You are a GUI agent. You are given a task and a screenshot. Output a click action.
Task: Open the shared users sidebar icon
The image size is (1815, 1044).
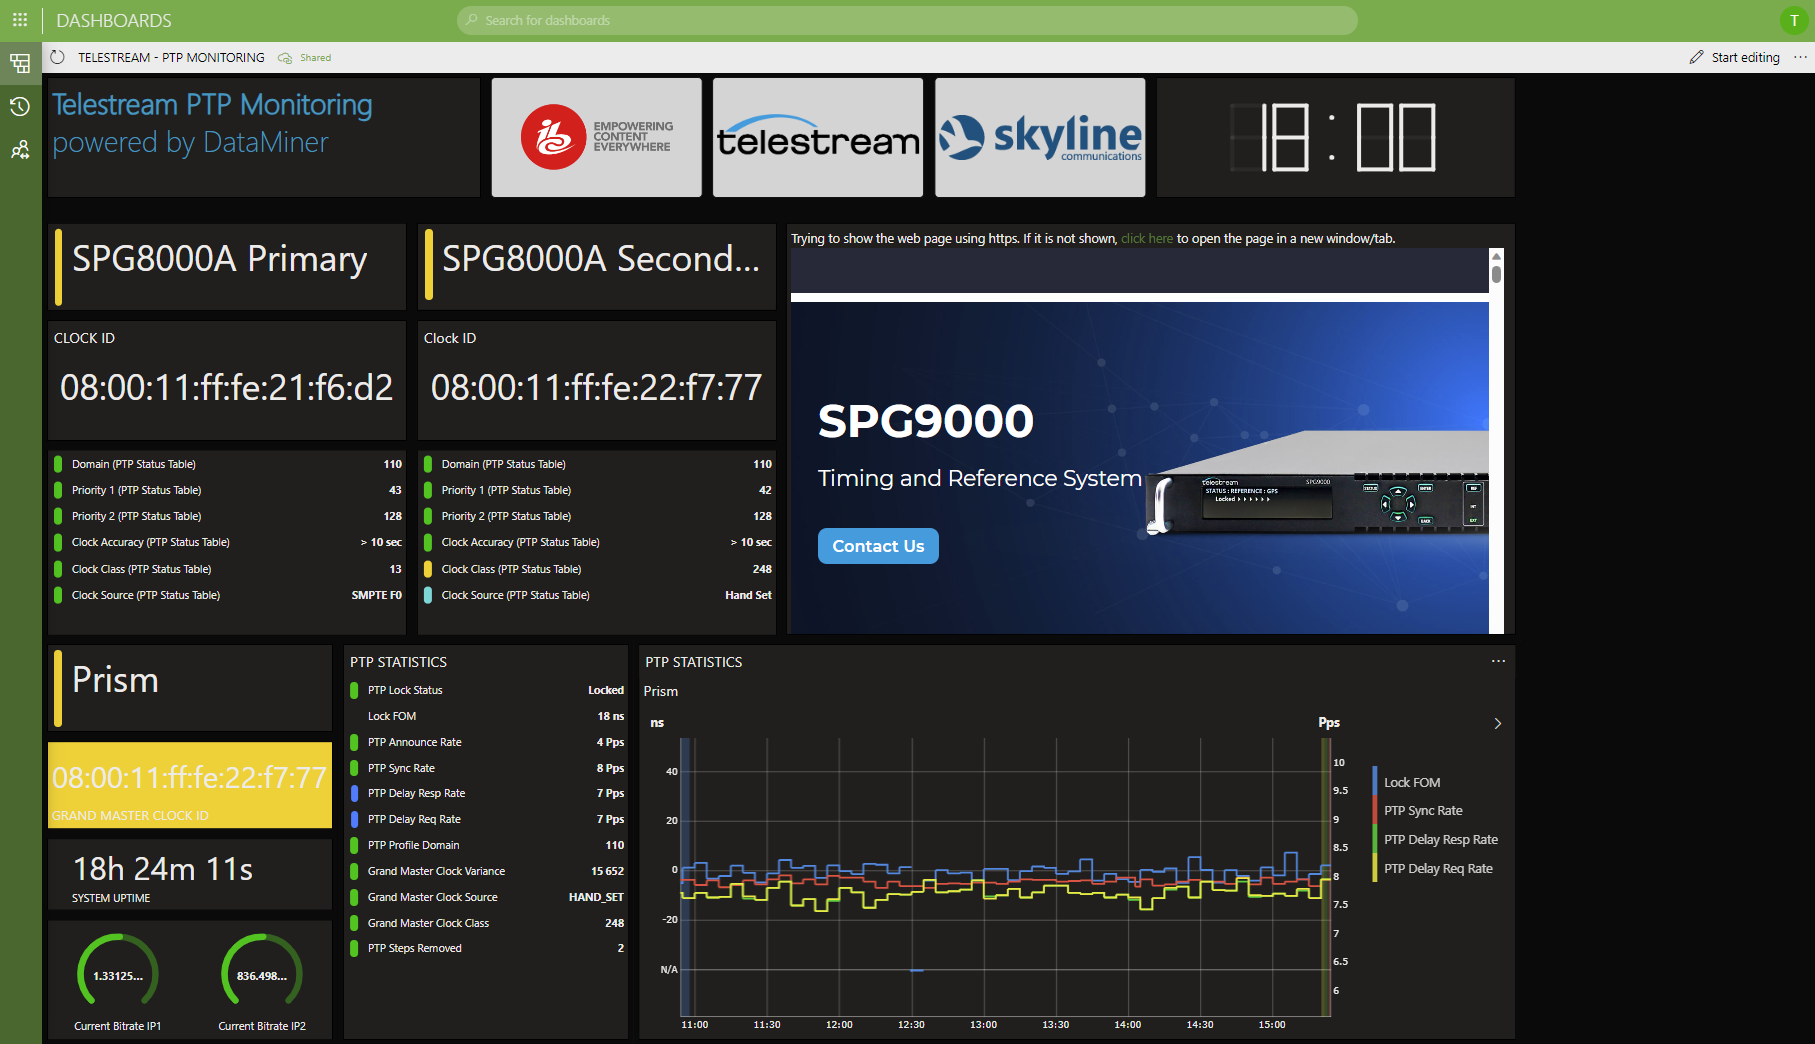point(20,150)
